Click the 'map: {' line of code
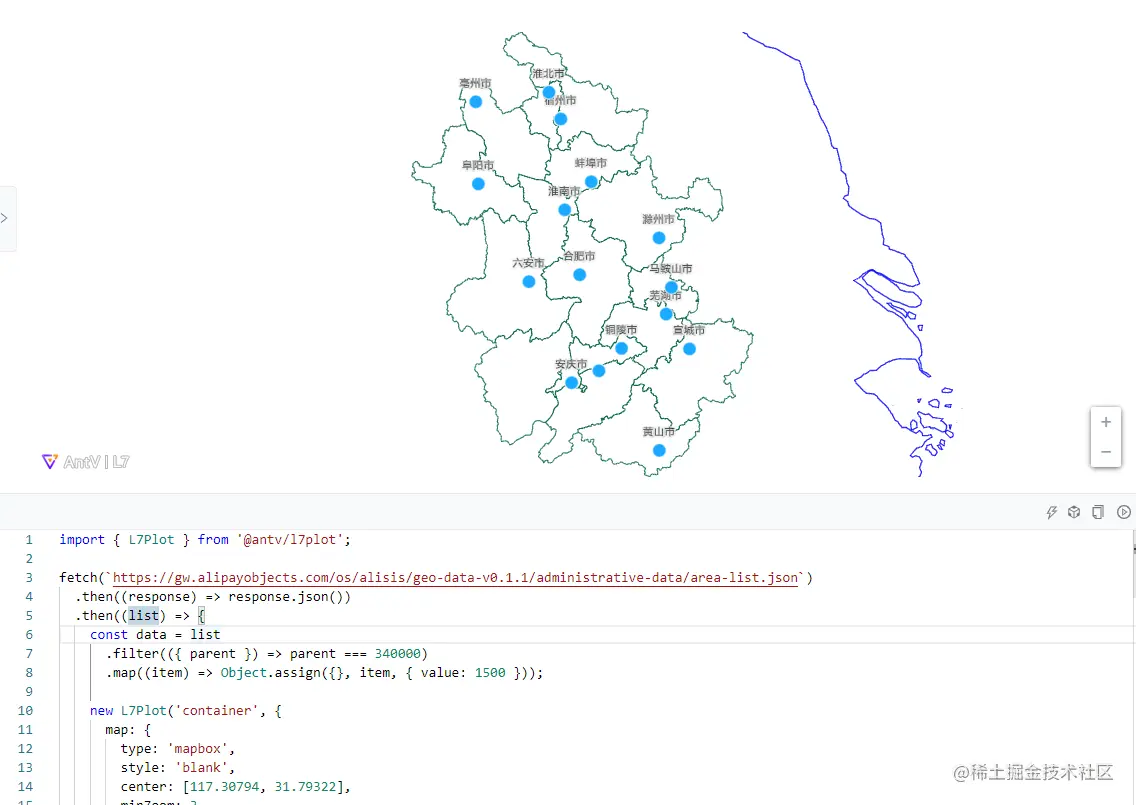The width and height of the screenshot is (1136, 805). pos(128,730)
